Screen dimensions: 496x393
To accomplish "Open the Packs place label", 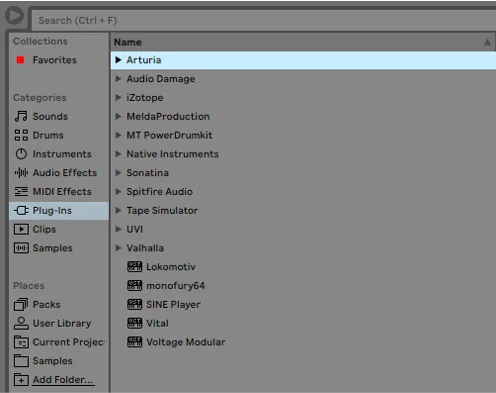I will (x=47, y=304).
